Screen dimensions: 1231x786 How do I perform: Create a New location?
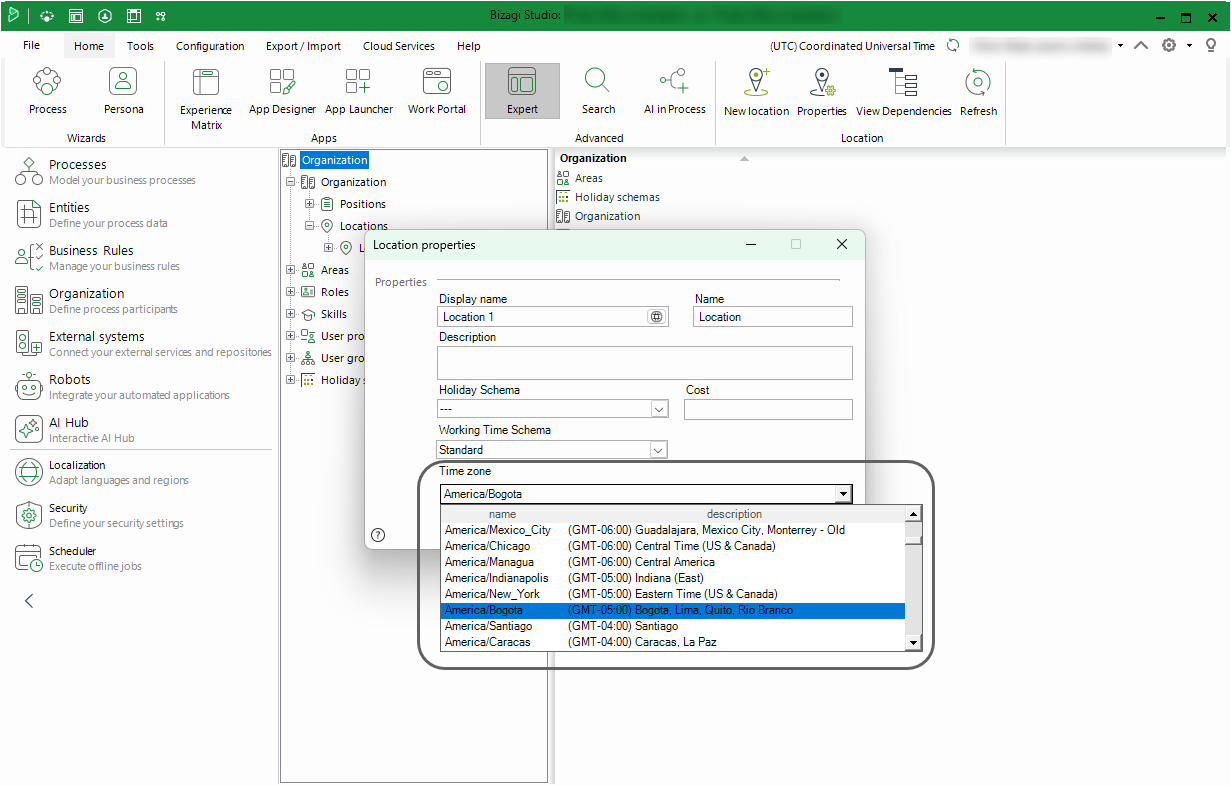(x=756, y=93)
